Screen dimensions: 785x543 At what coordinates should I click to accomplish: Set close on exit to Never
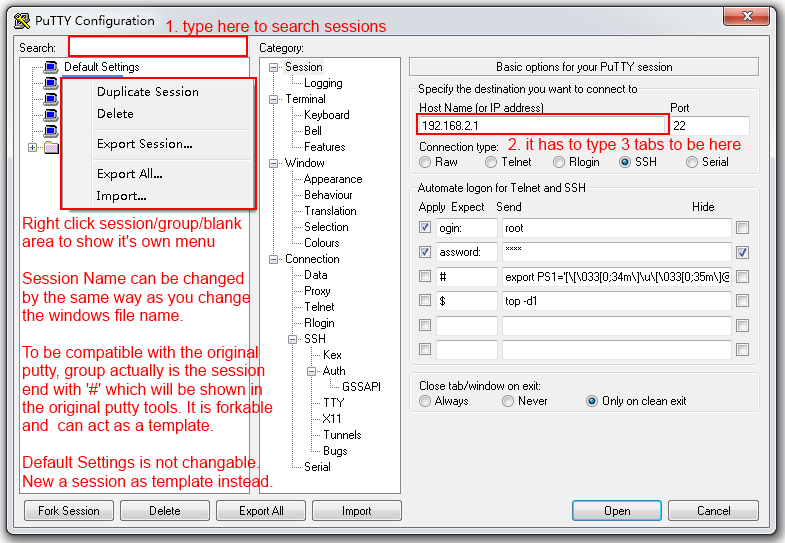coord(508,401)
